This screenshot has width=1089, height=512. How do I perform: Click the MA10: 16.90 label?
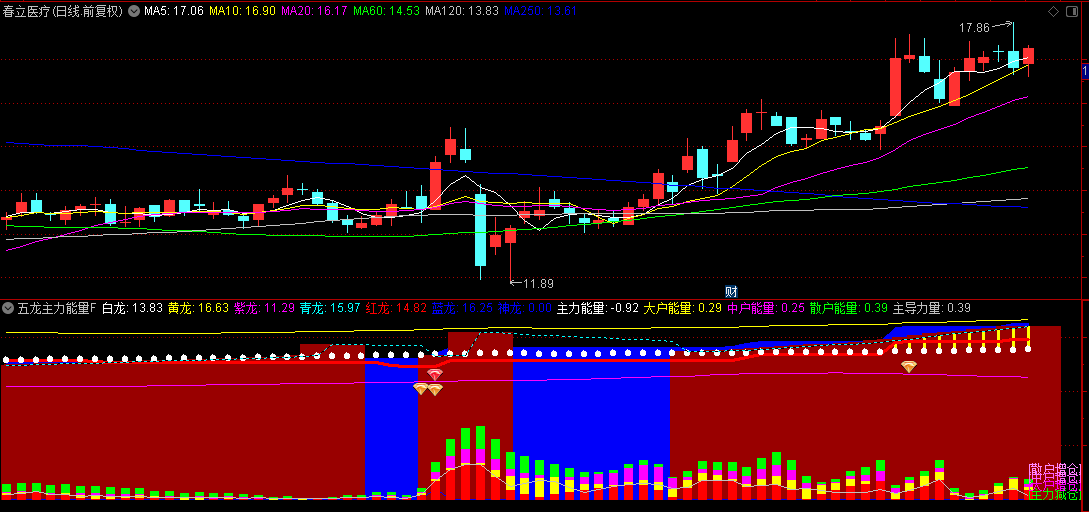(242, 11)
